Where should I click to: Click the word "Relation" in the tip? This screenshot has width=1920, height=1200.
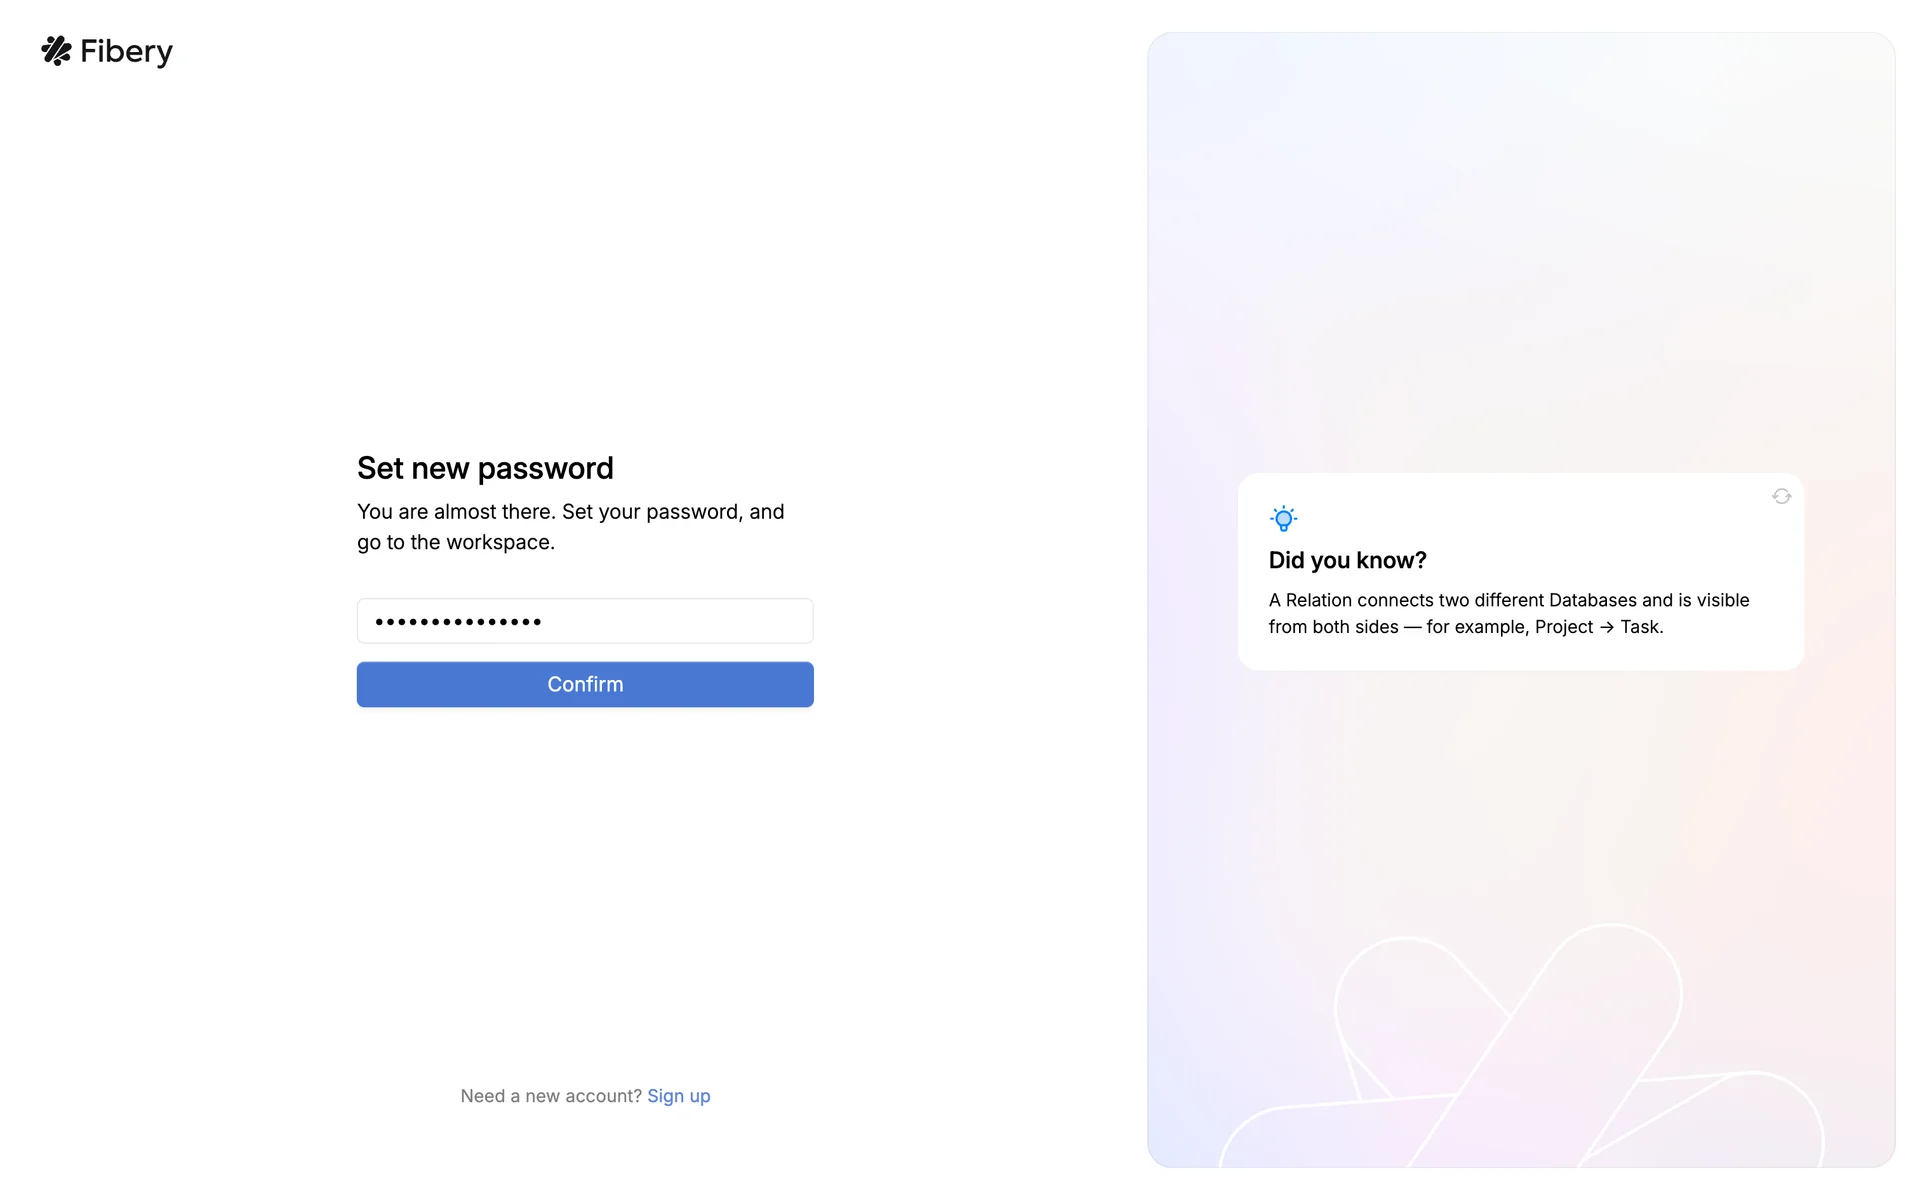(x=1318, y=601)
